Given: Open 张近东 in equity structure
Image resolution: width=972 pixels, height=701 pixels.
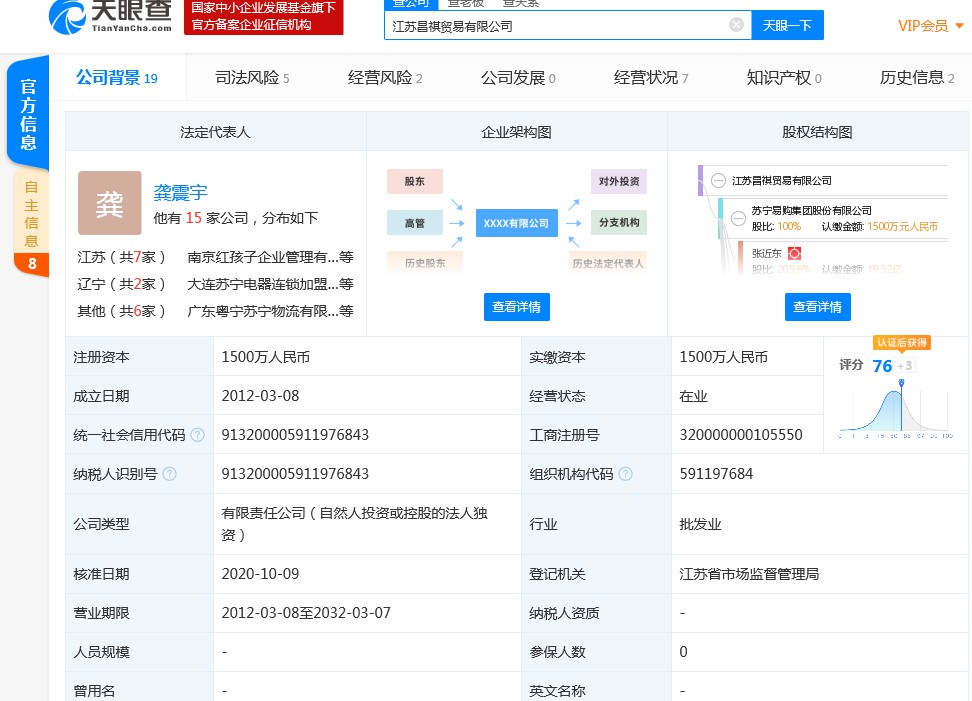Looking at the screenshot, I should pyautogui.click(x=767, y=253).
